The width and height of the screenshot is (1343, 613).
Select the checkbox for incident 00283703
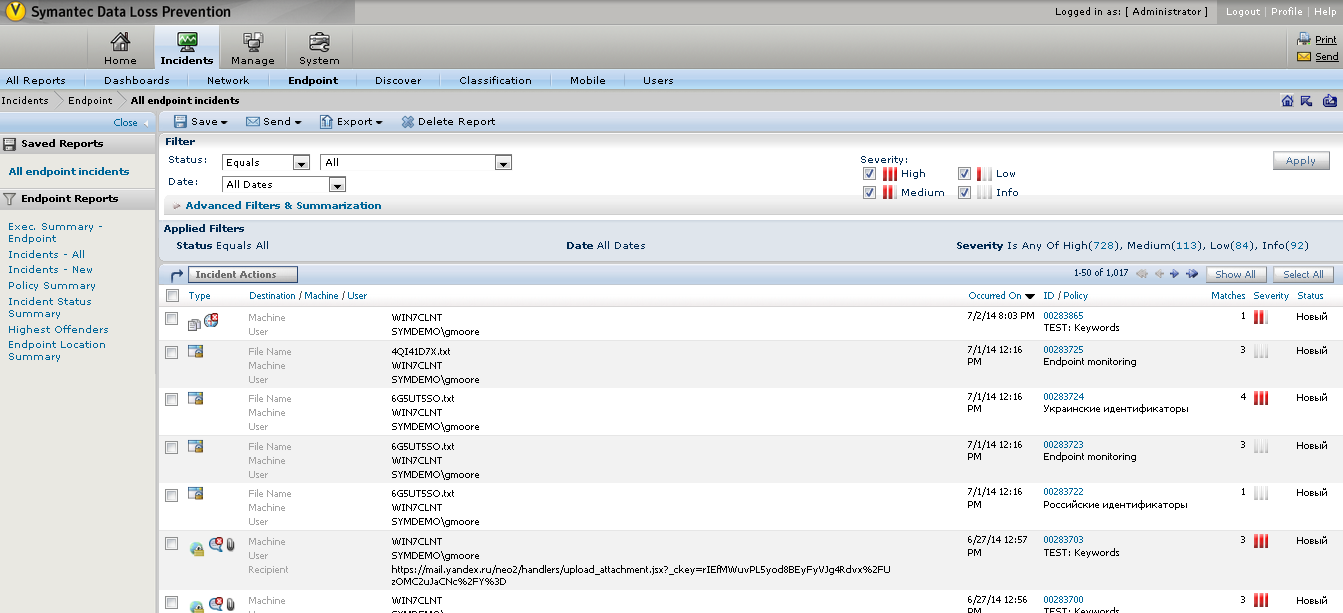pos(172,542)
